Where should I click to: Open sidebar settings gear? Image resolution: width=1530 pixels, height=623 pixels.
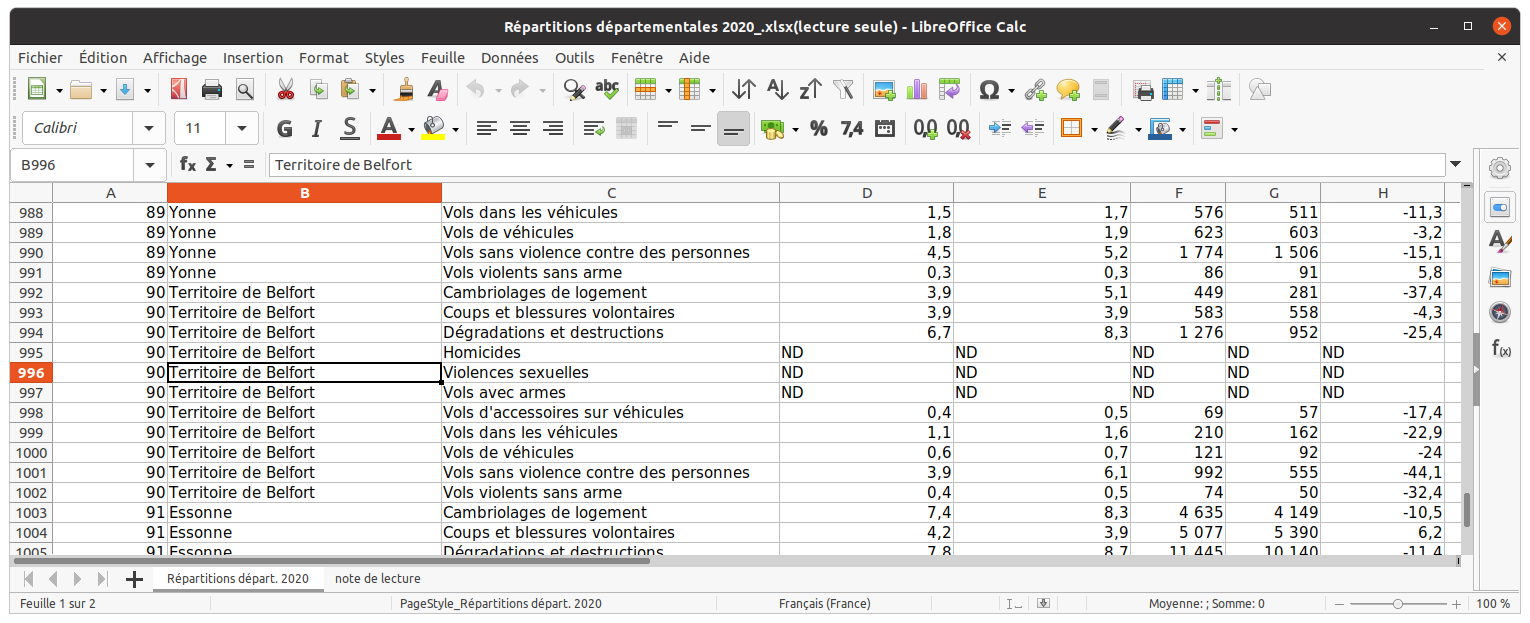click(x=1500, y=167)
